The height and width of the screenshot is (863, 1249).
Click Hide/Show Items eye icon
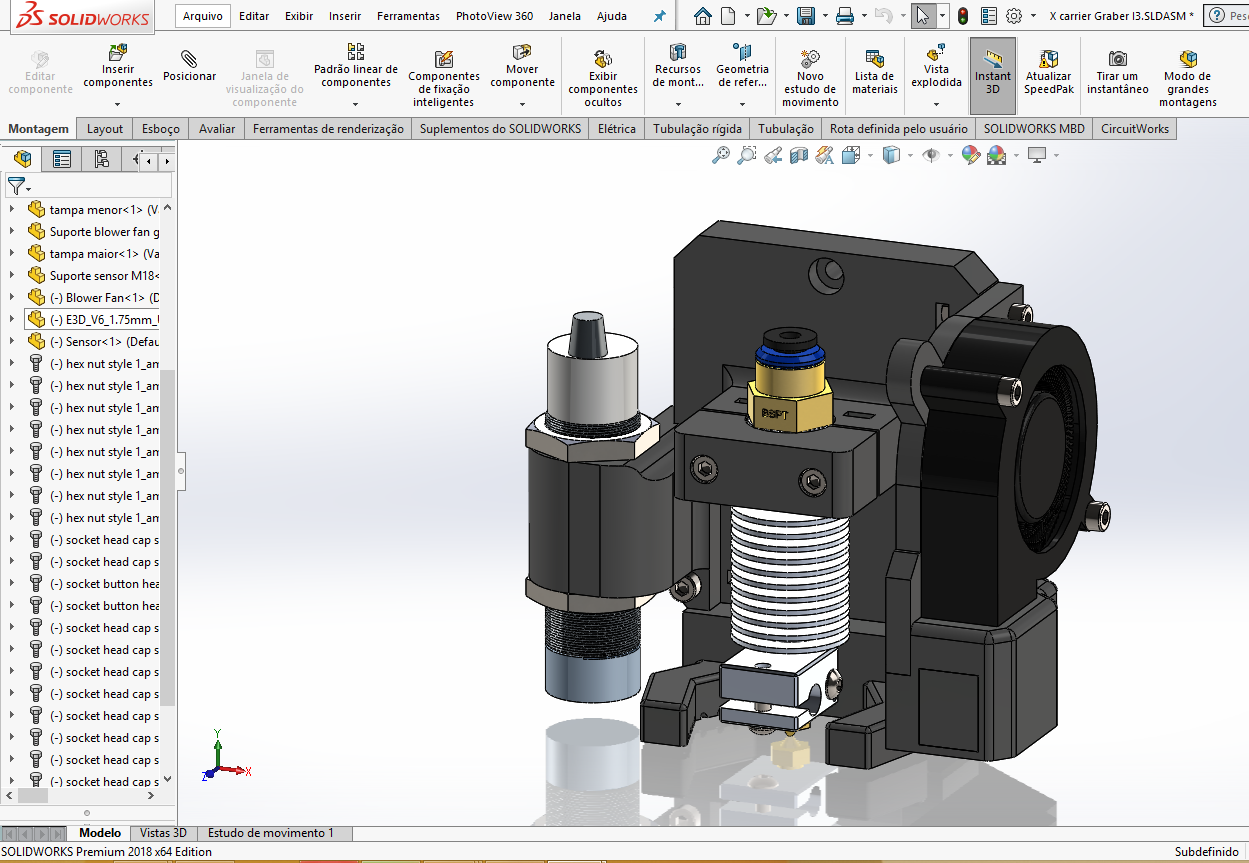click(930, 155)
